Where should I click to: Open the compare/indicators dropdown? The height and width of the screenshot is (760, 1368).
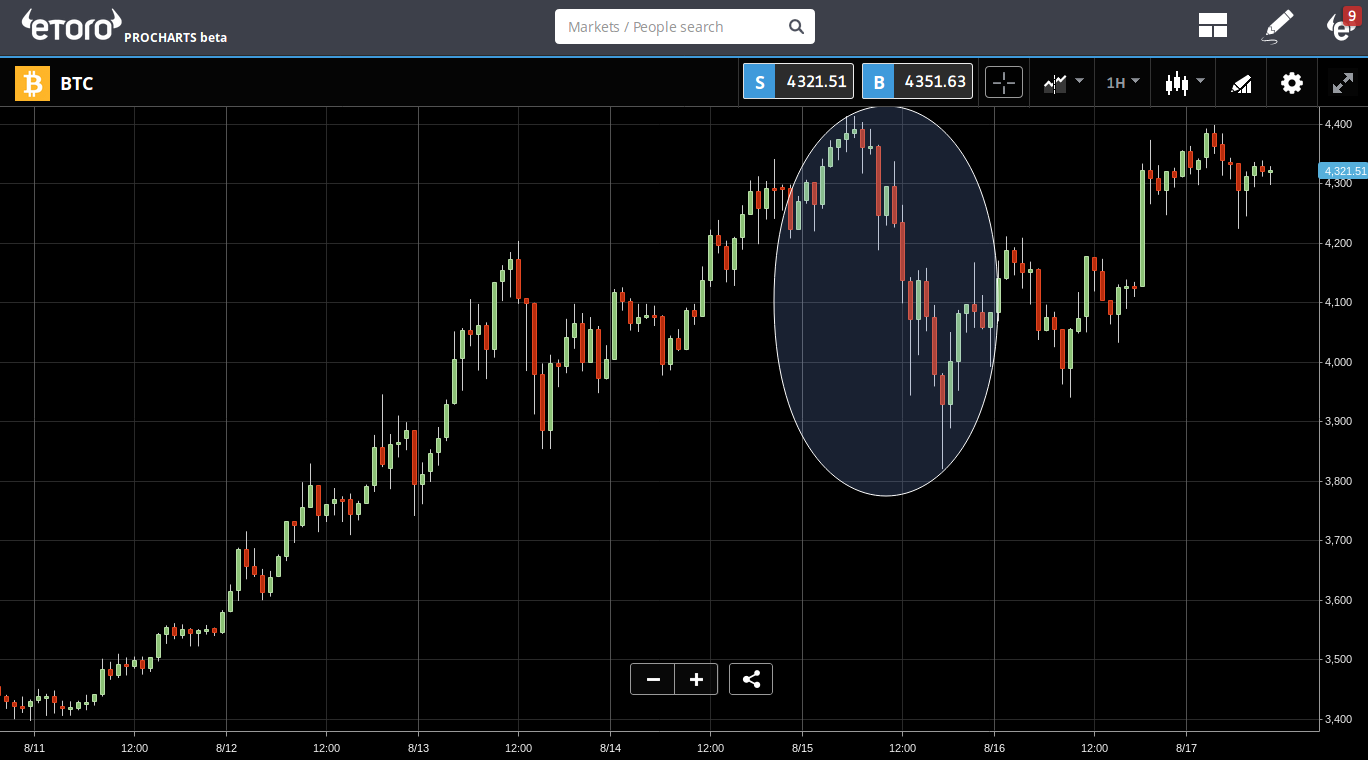(x=1063, y=82)
